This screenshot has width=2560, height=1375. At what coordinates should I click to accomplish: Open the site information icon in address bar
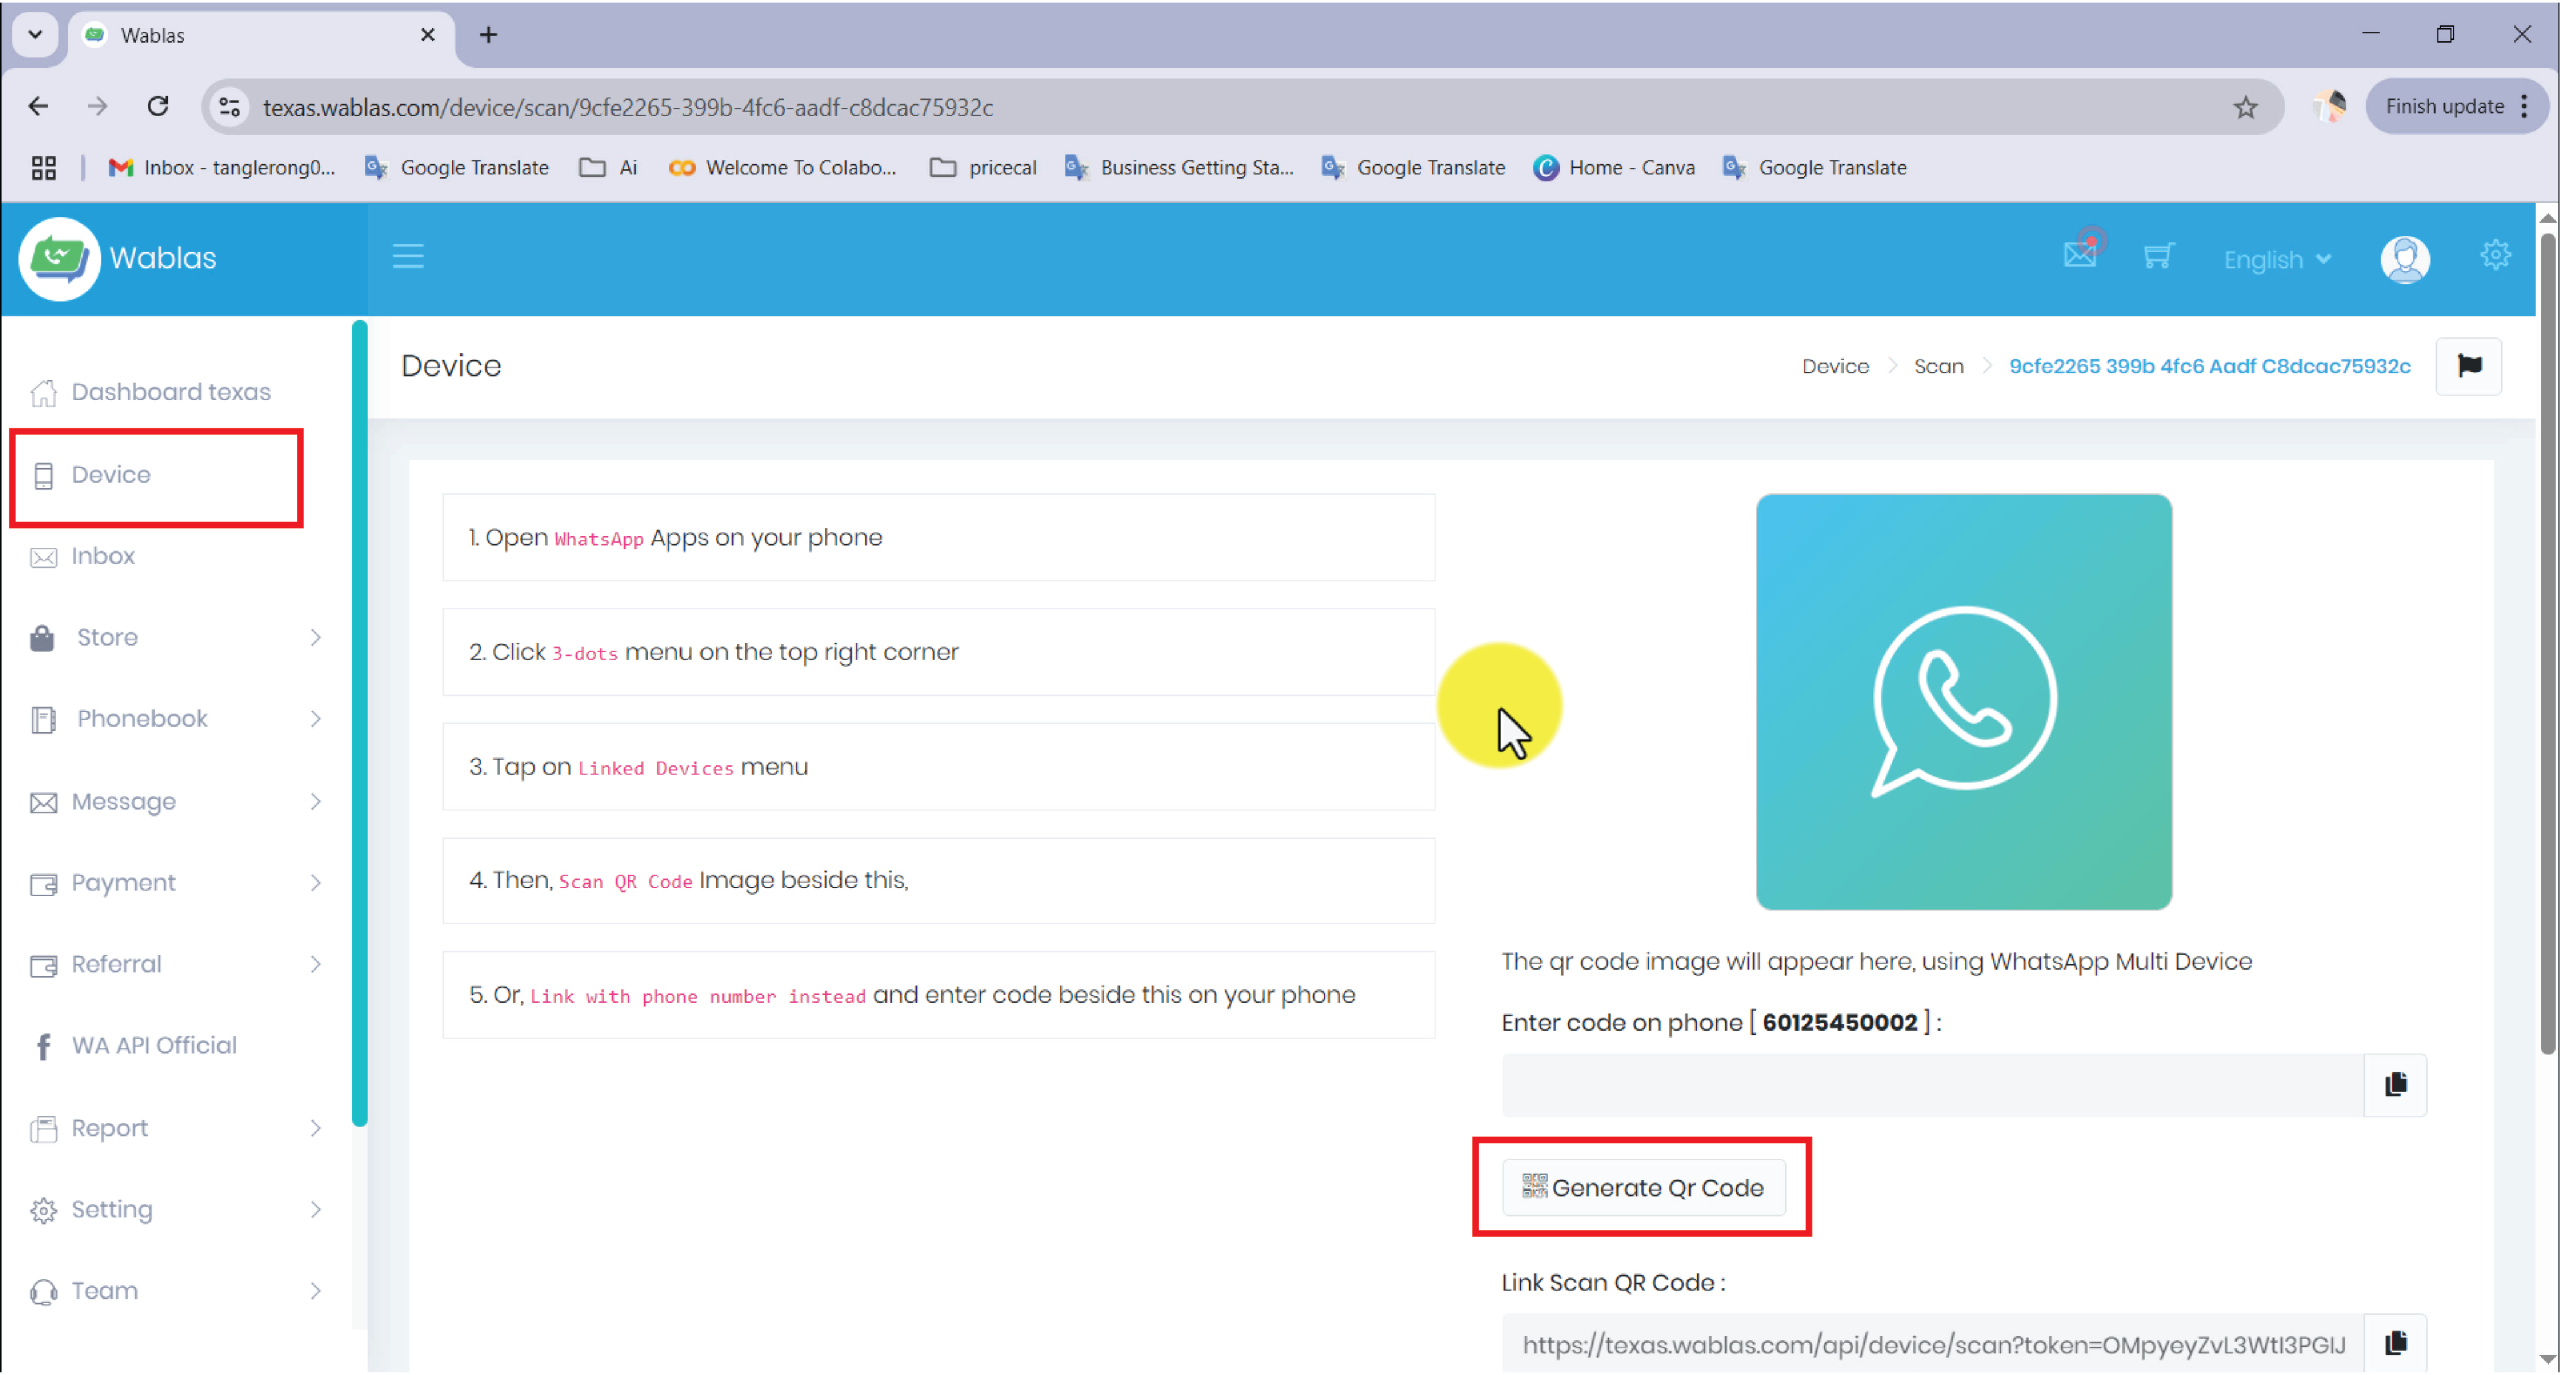coord(229,107)
